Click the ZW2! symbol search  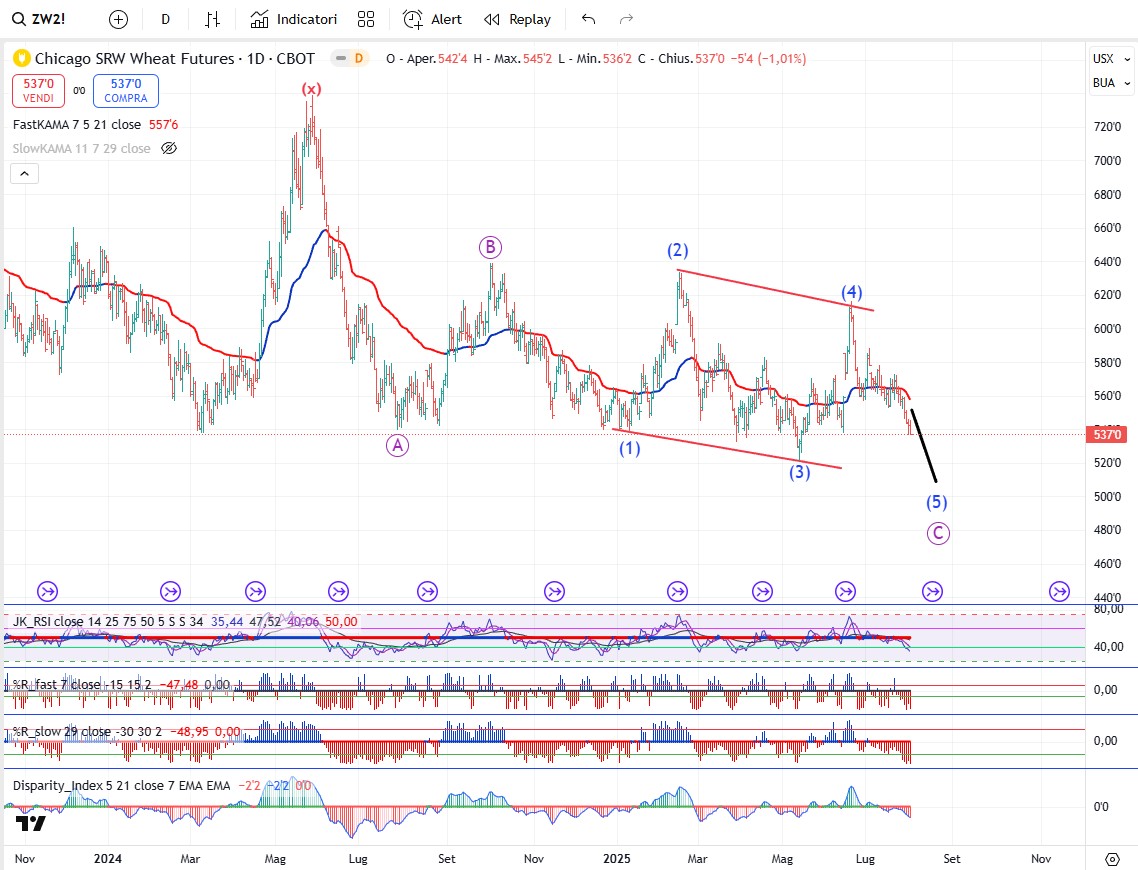(x=50, y=19)
